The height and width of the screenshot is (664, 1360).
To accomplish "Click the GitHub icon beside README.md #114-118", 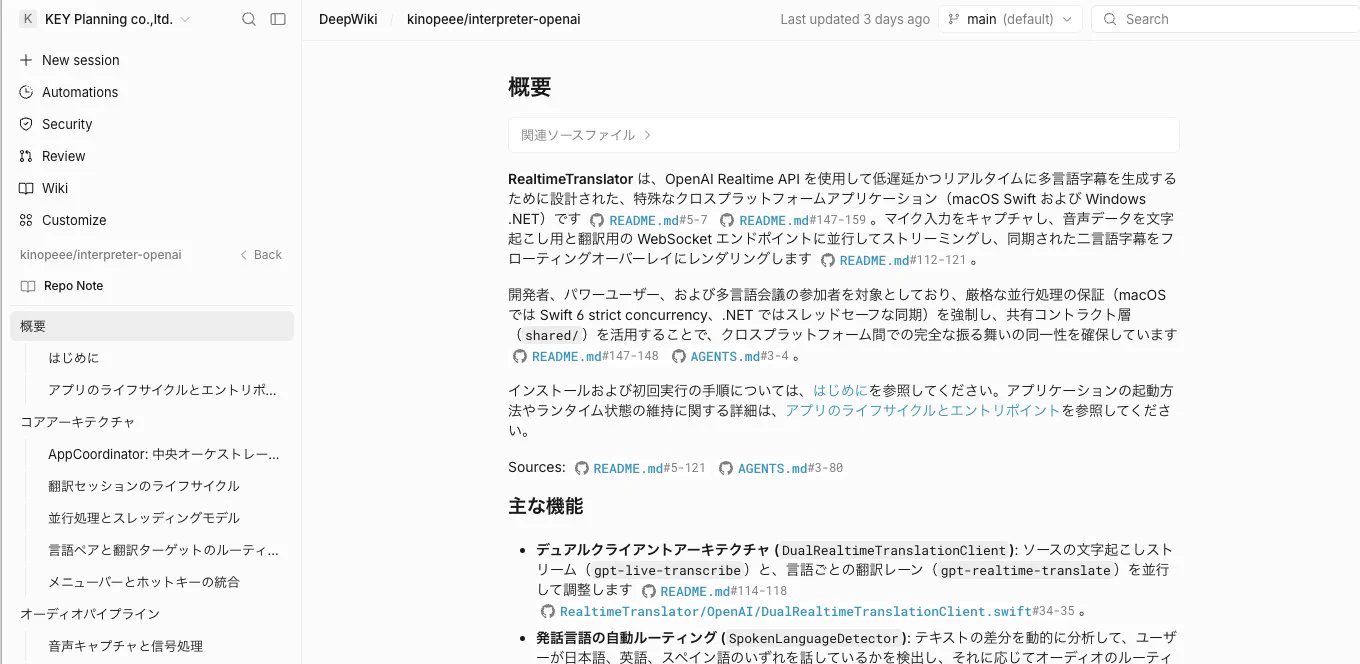I will 648,591.
